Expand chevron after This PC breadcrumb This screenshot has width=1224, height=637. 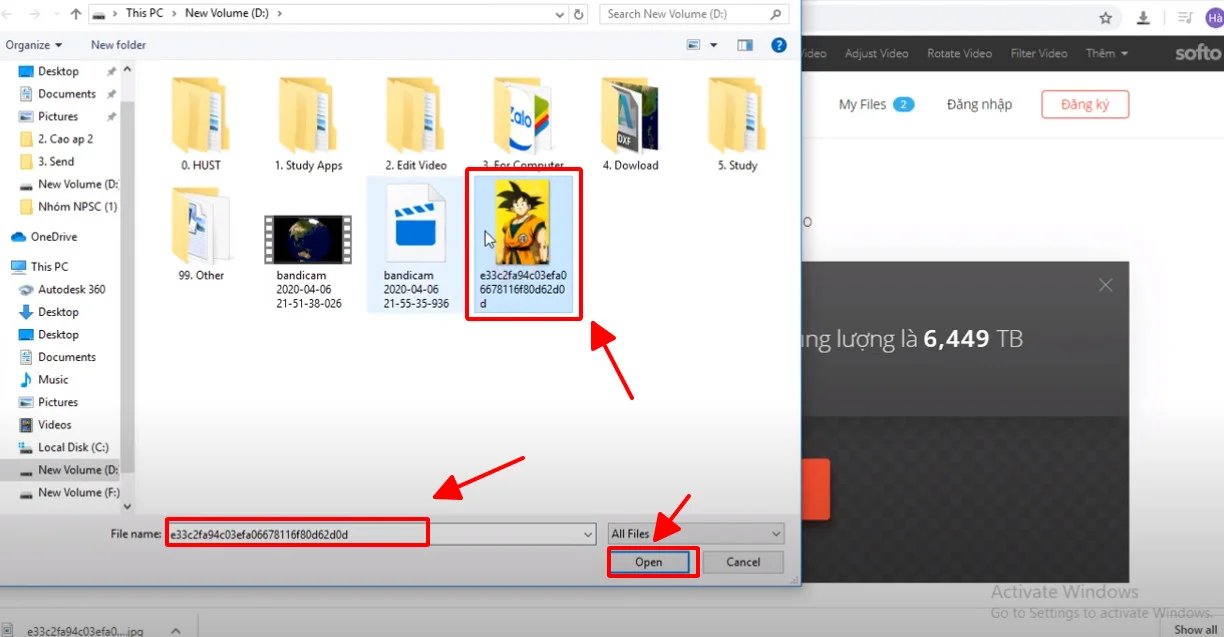[173, 14]
